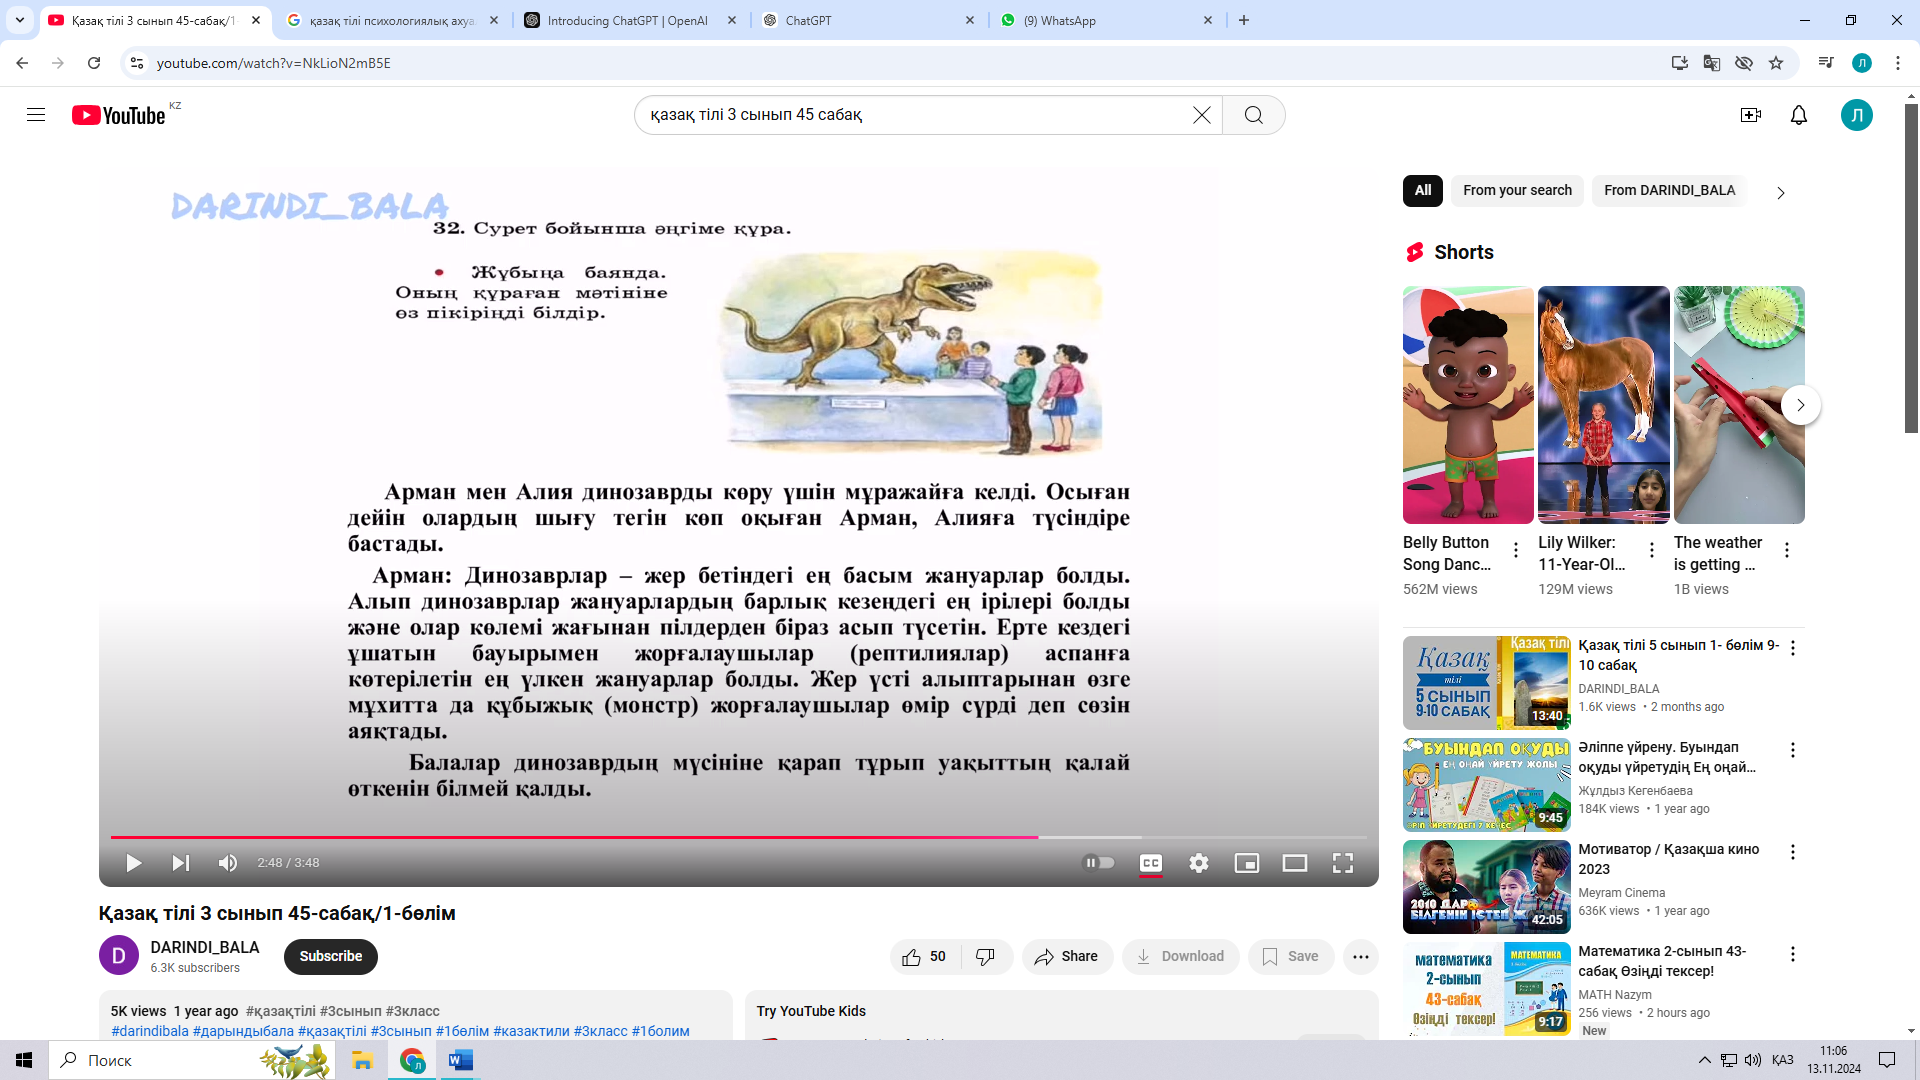Open video settings gear
The height and width of the screenshot is (1080, 1920).
point(1199,863)
